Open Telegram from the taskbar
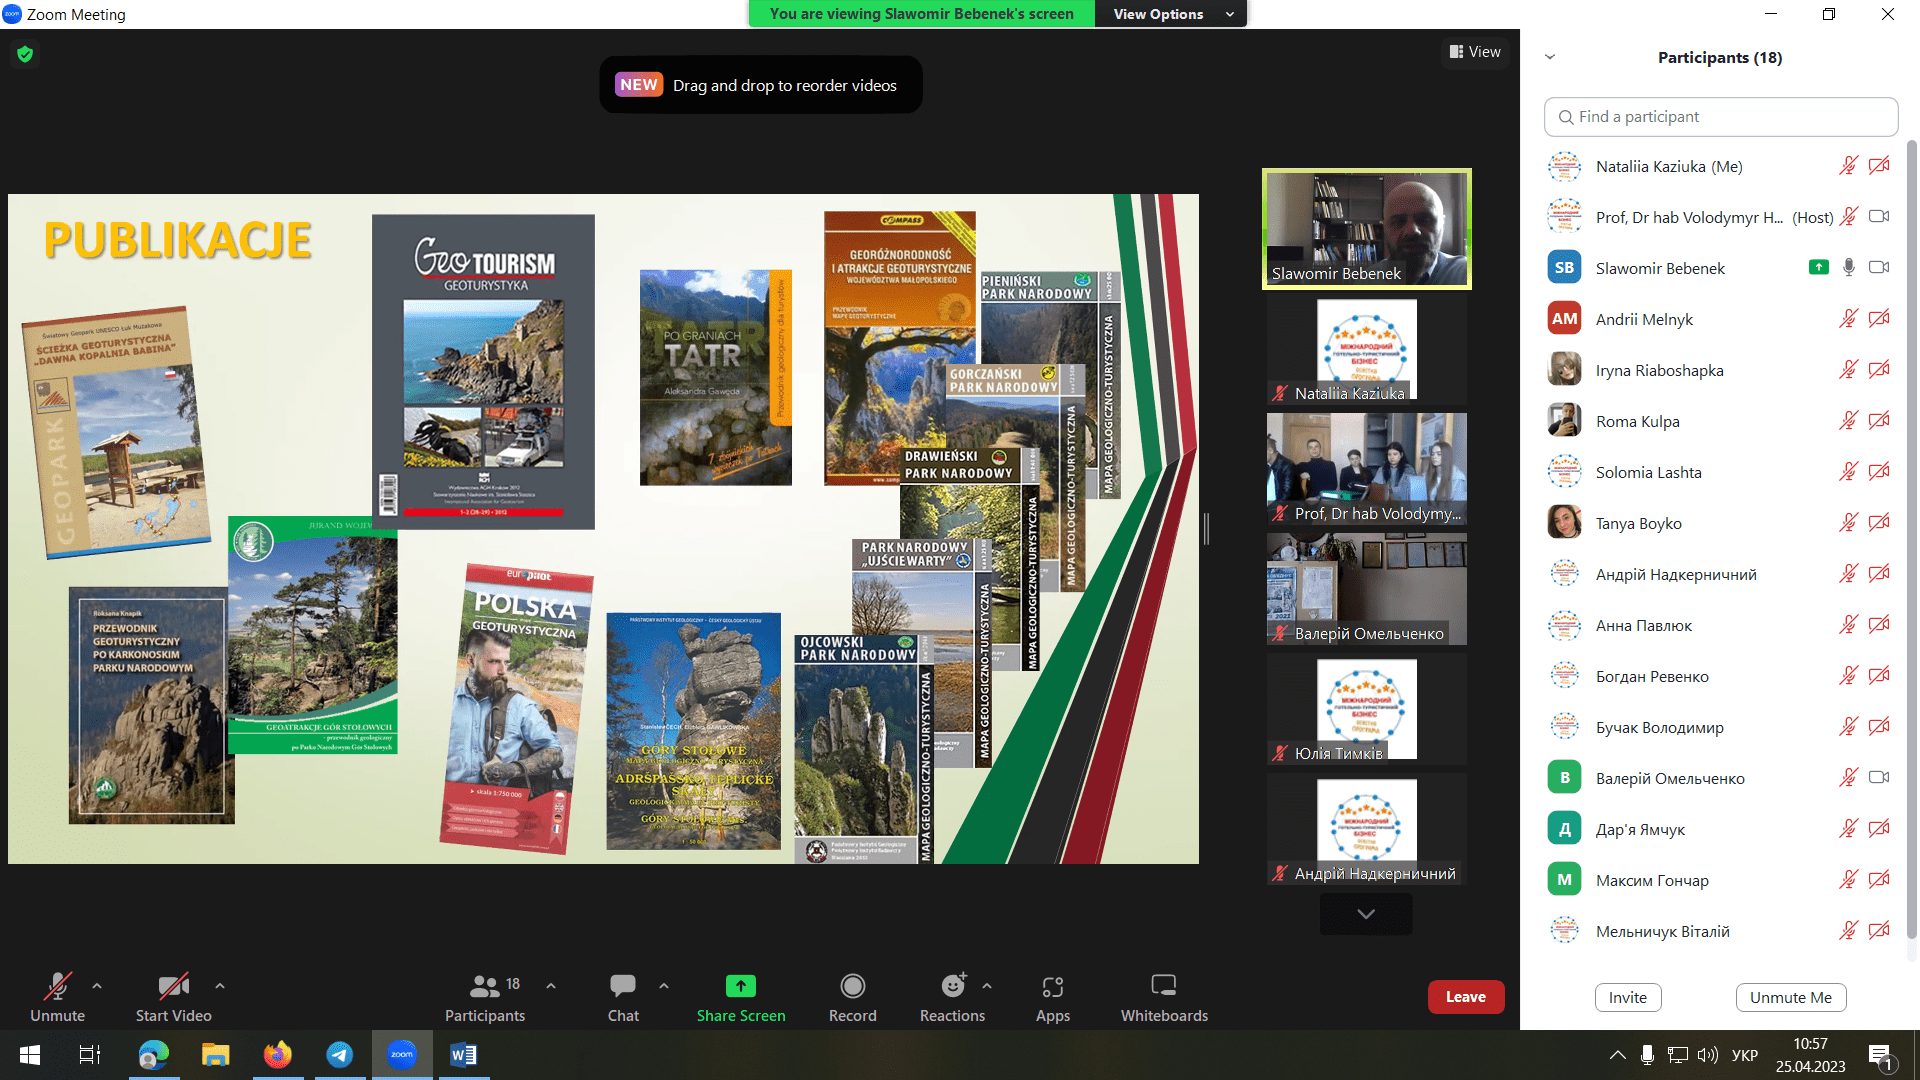This screenshot has width=1920, height=1080. click(x=340, y=1055)
